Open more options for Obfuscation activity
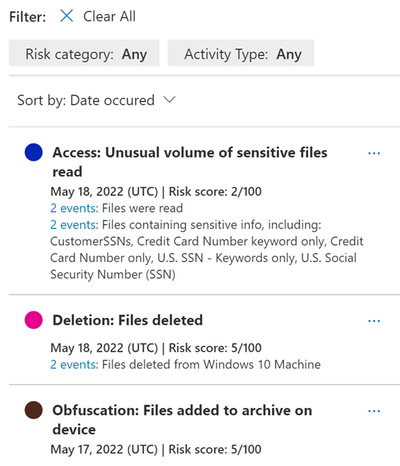The image size is (400, 466). point(374,411)
